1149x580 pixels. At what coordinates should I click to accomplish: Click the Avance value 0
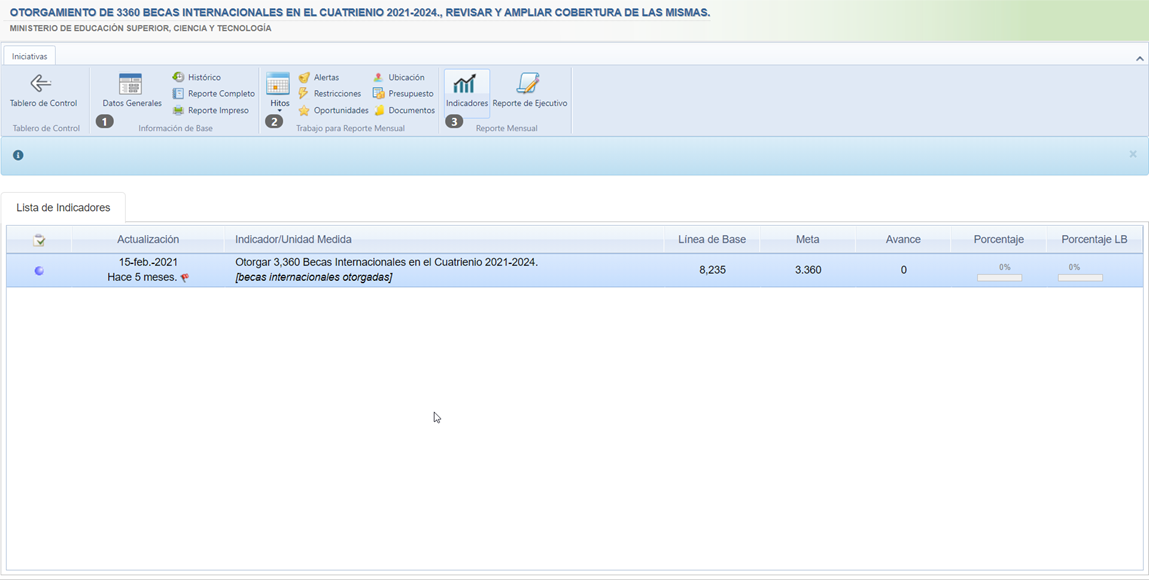click(904, 270)
